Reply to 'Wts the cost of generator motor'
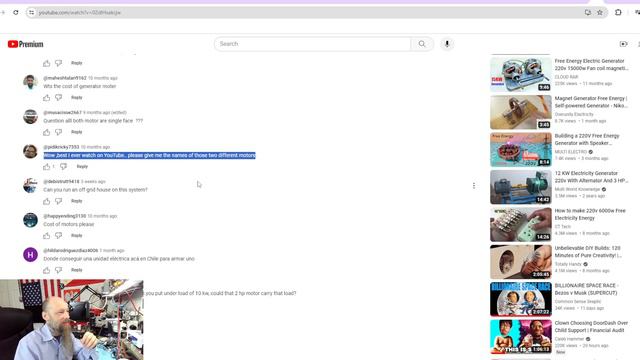Image resolution: width=640 pixels, height=360 pixels. coord(77,98)
